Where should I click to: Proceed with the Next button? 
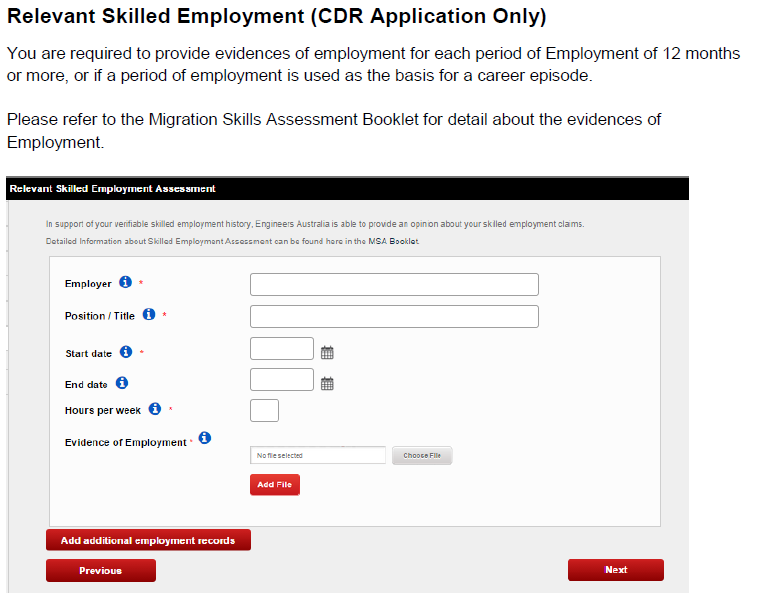(615, 570)
